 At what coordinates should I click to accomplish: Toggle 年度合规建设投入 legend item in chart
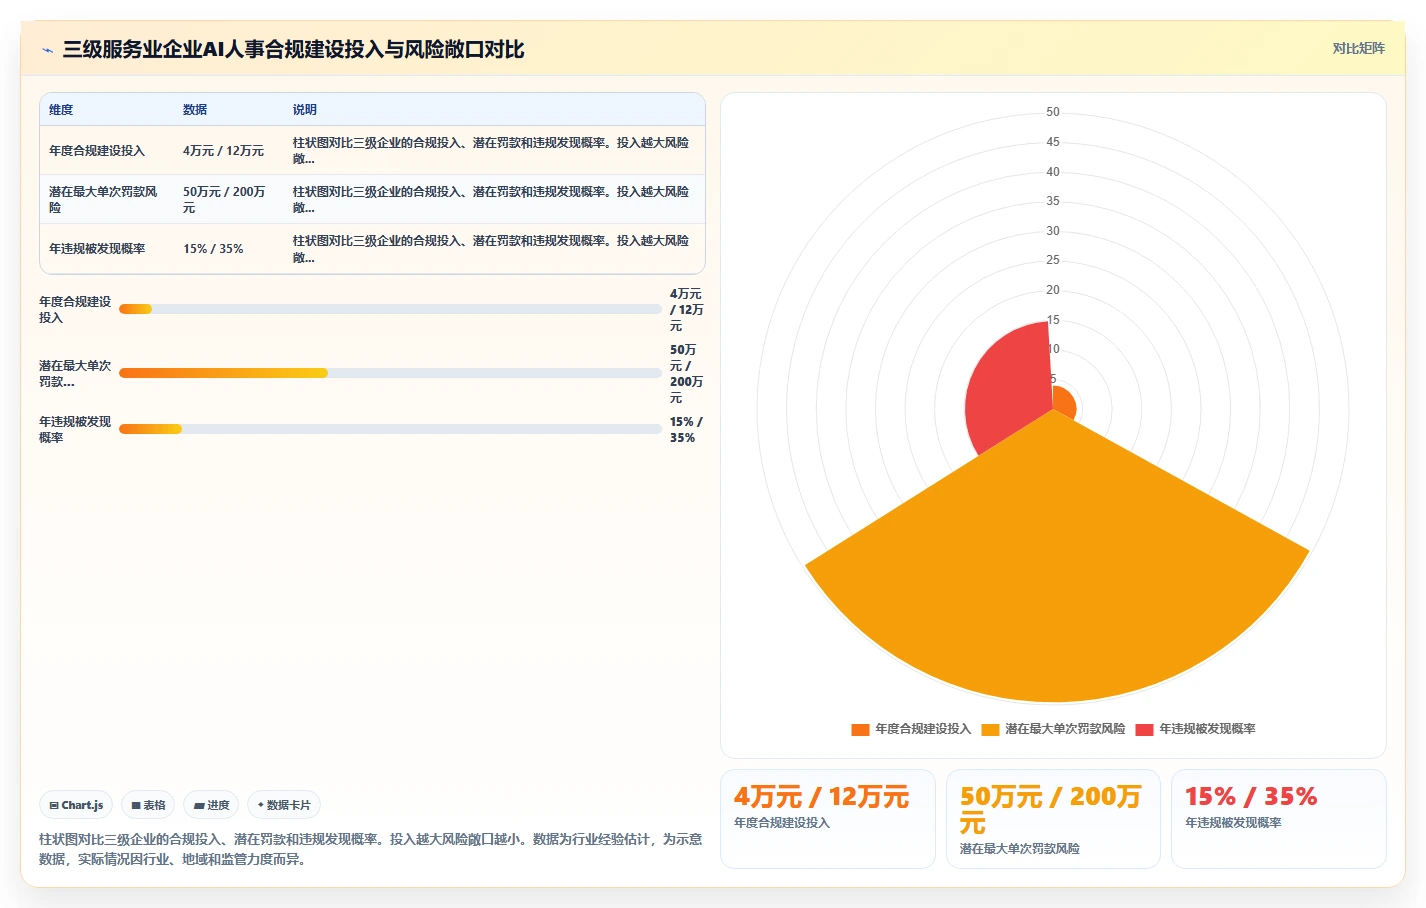[911, 729]
